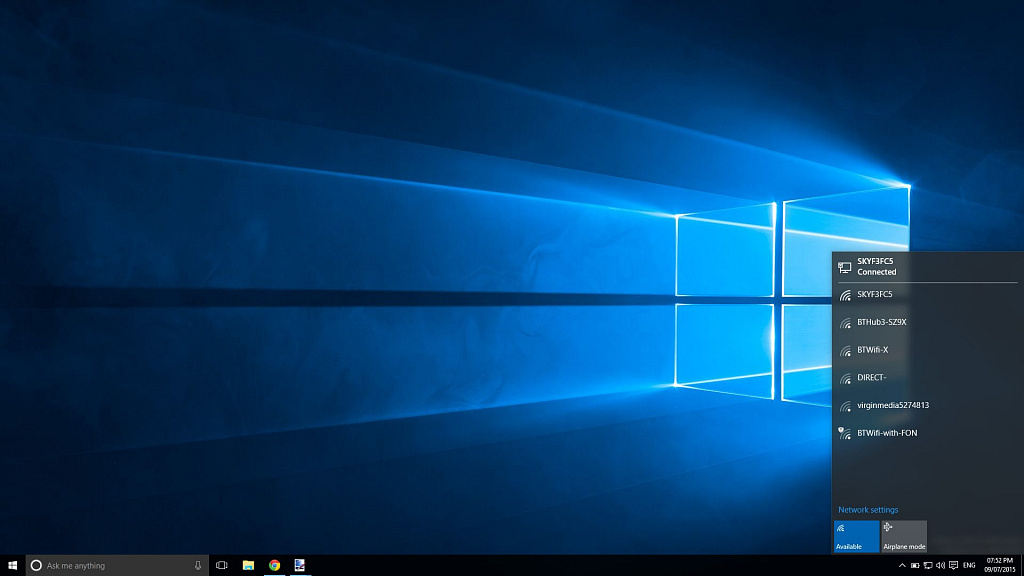Open File Explorer from the taskbar

248,566
